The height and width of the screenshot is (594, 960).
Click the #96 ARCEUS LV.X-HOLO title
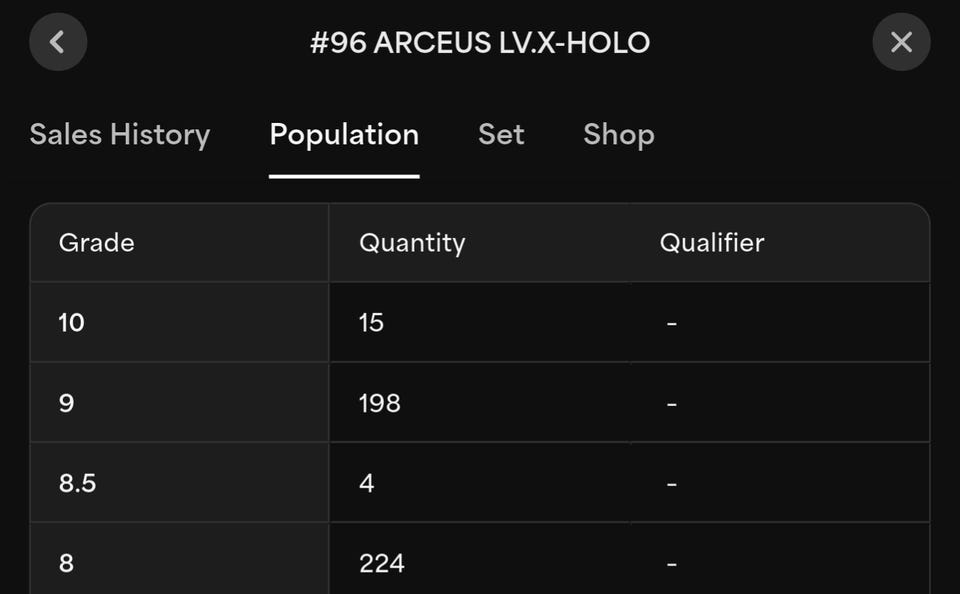click(480, 43)
